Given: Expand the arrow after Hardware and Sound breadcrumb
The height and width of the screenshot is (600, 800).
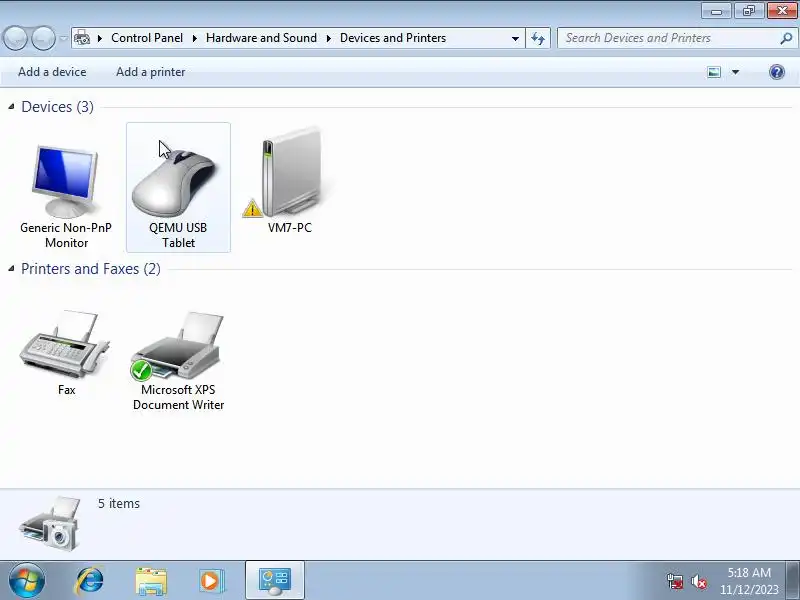Looking at the screenshot, I should coord(329,38).
